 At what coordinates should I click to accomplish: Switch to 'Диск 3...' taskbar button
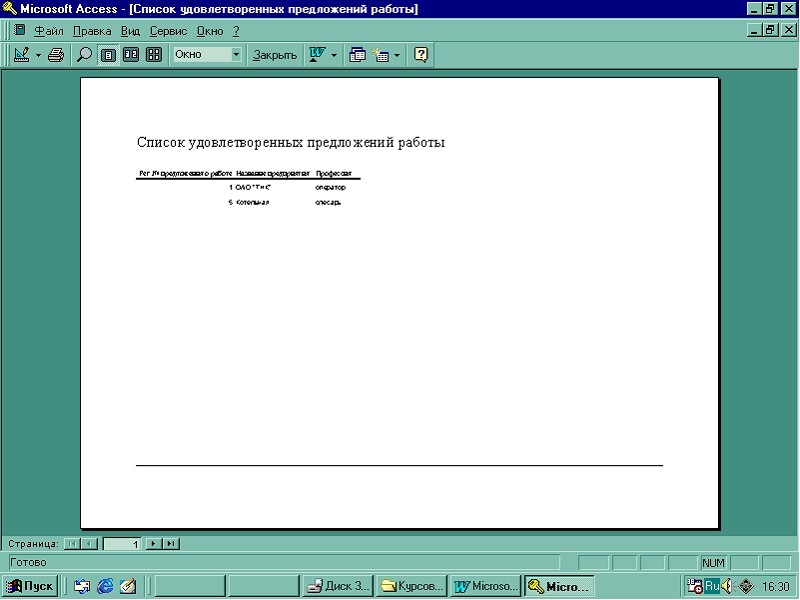[x=338, y=586]
